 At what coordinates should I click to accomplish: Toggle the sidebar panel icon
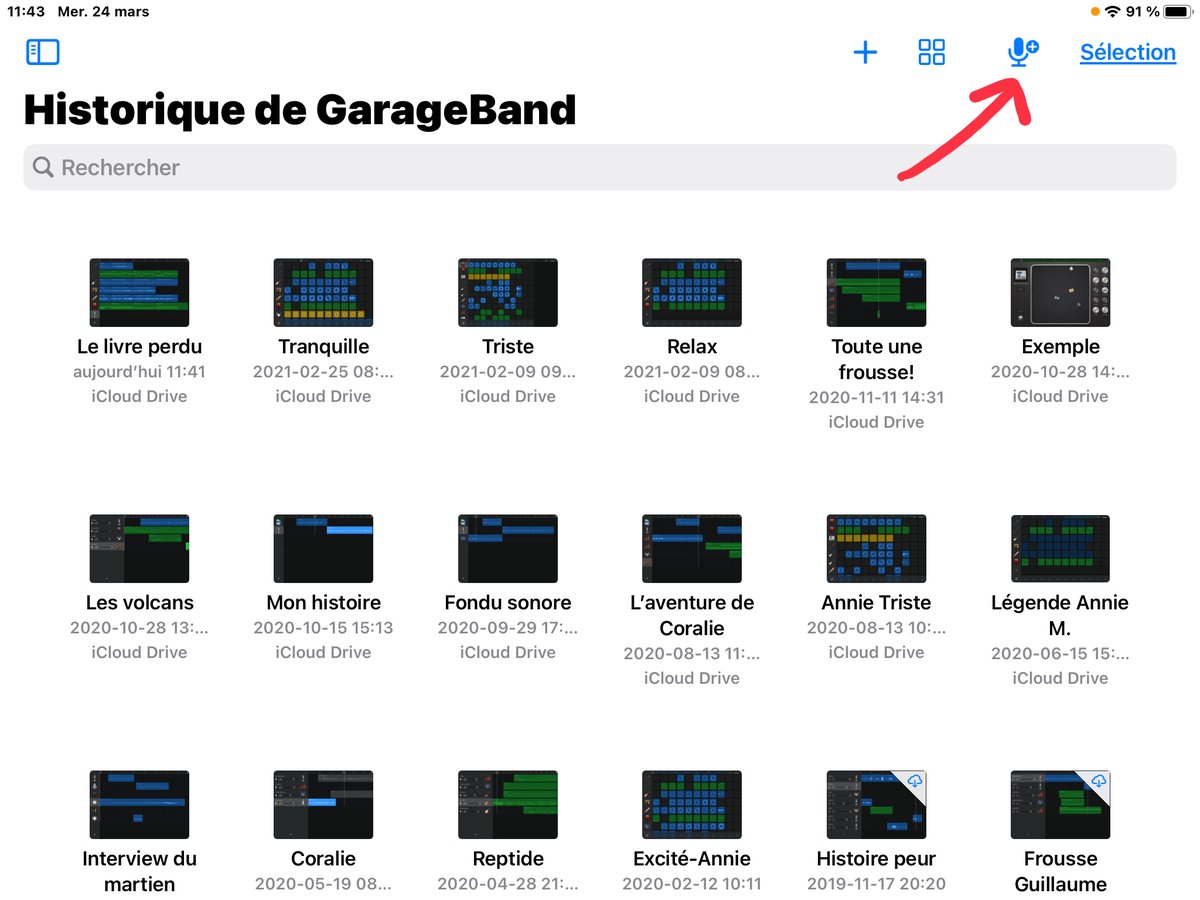43,52
